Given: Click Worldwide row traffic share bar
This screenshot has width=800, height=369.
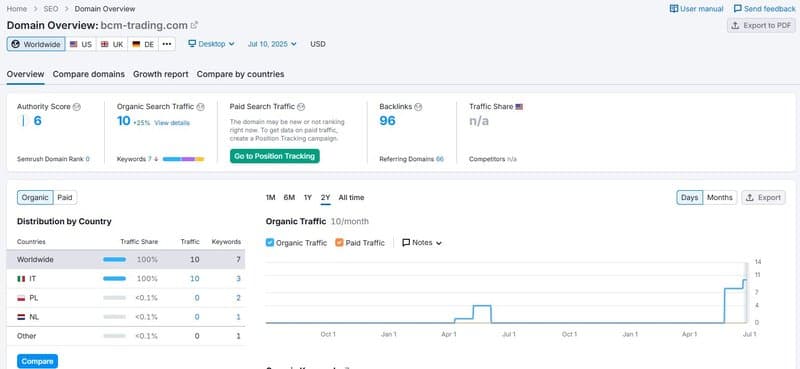Looking at the screenshot, I should pyautogui.click(x=114, y=260).
